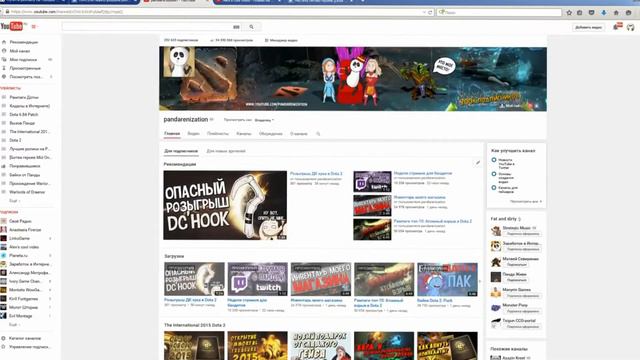The height and width of the screenshot is (360, 640).
Task: Click the browser reload icon
Action: [x=430, y=12]
